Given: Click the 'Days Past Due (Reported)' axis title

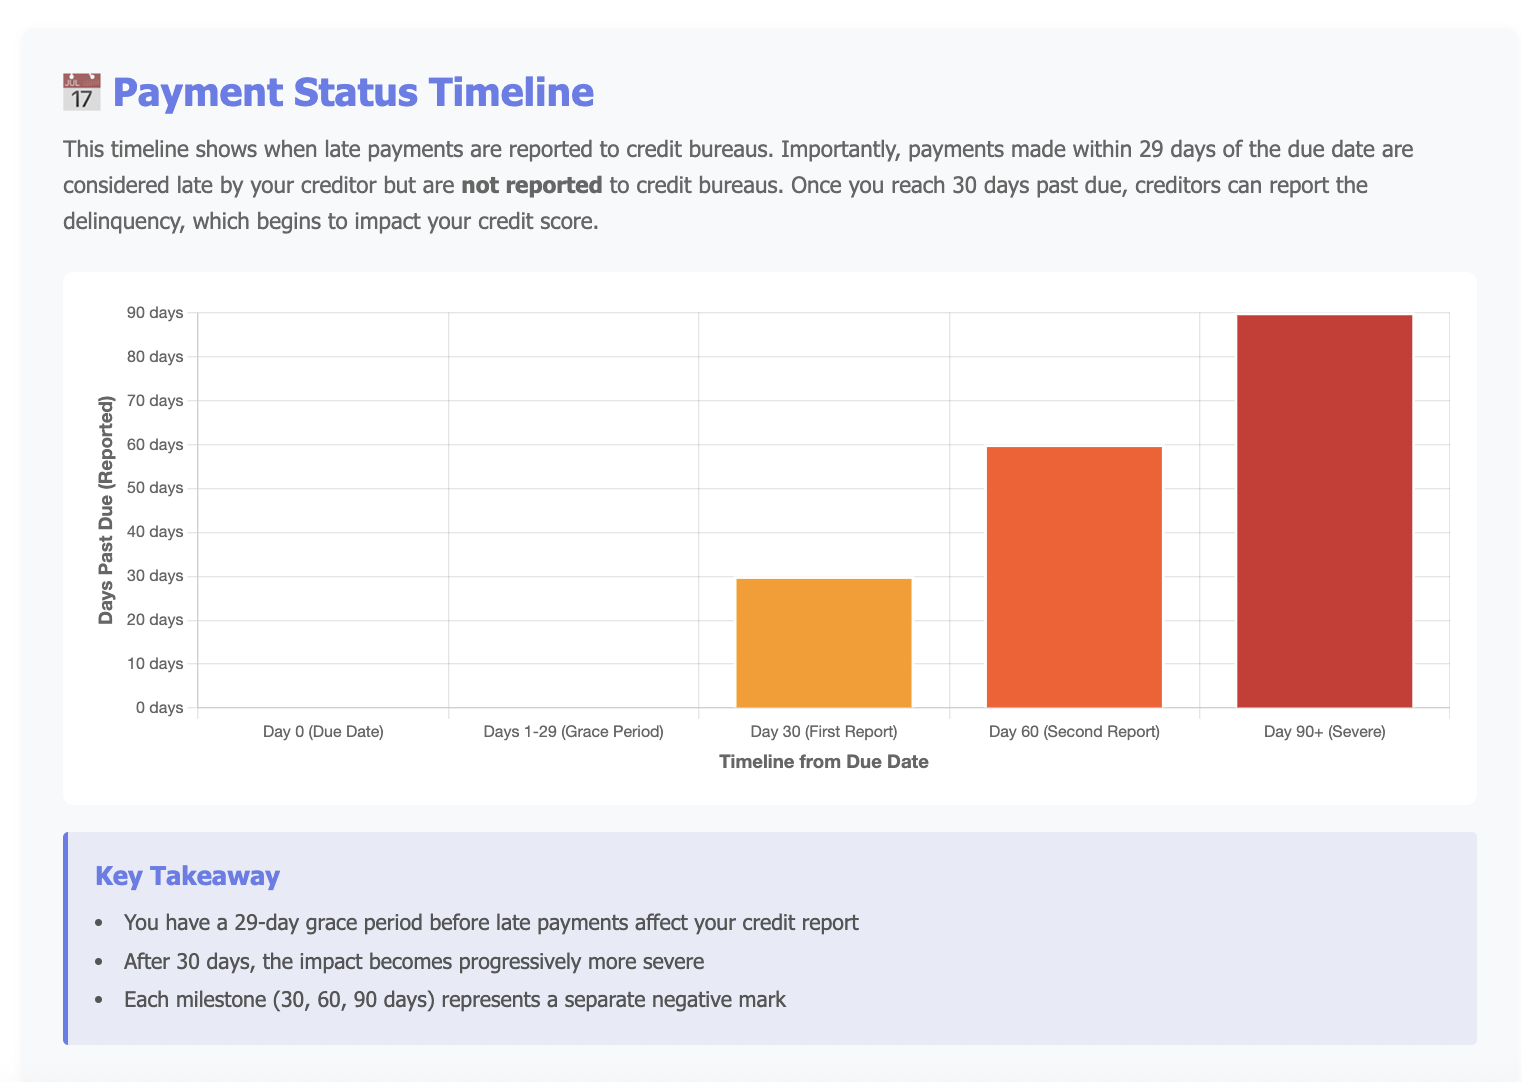Looking at the screenshot, I should (106, 510).
